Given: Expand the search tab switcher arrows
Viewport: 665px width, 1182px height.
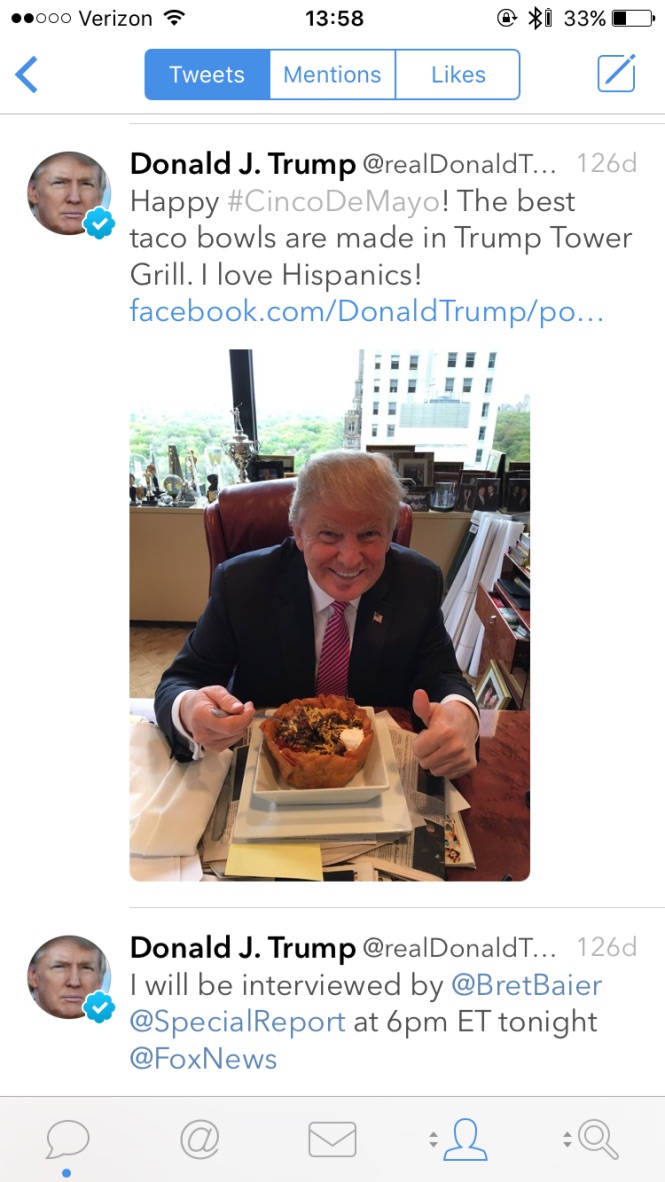Looking at the screenshot, I should tap(566, 1139).
